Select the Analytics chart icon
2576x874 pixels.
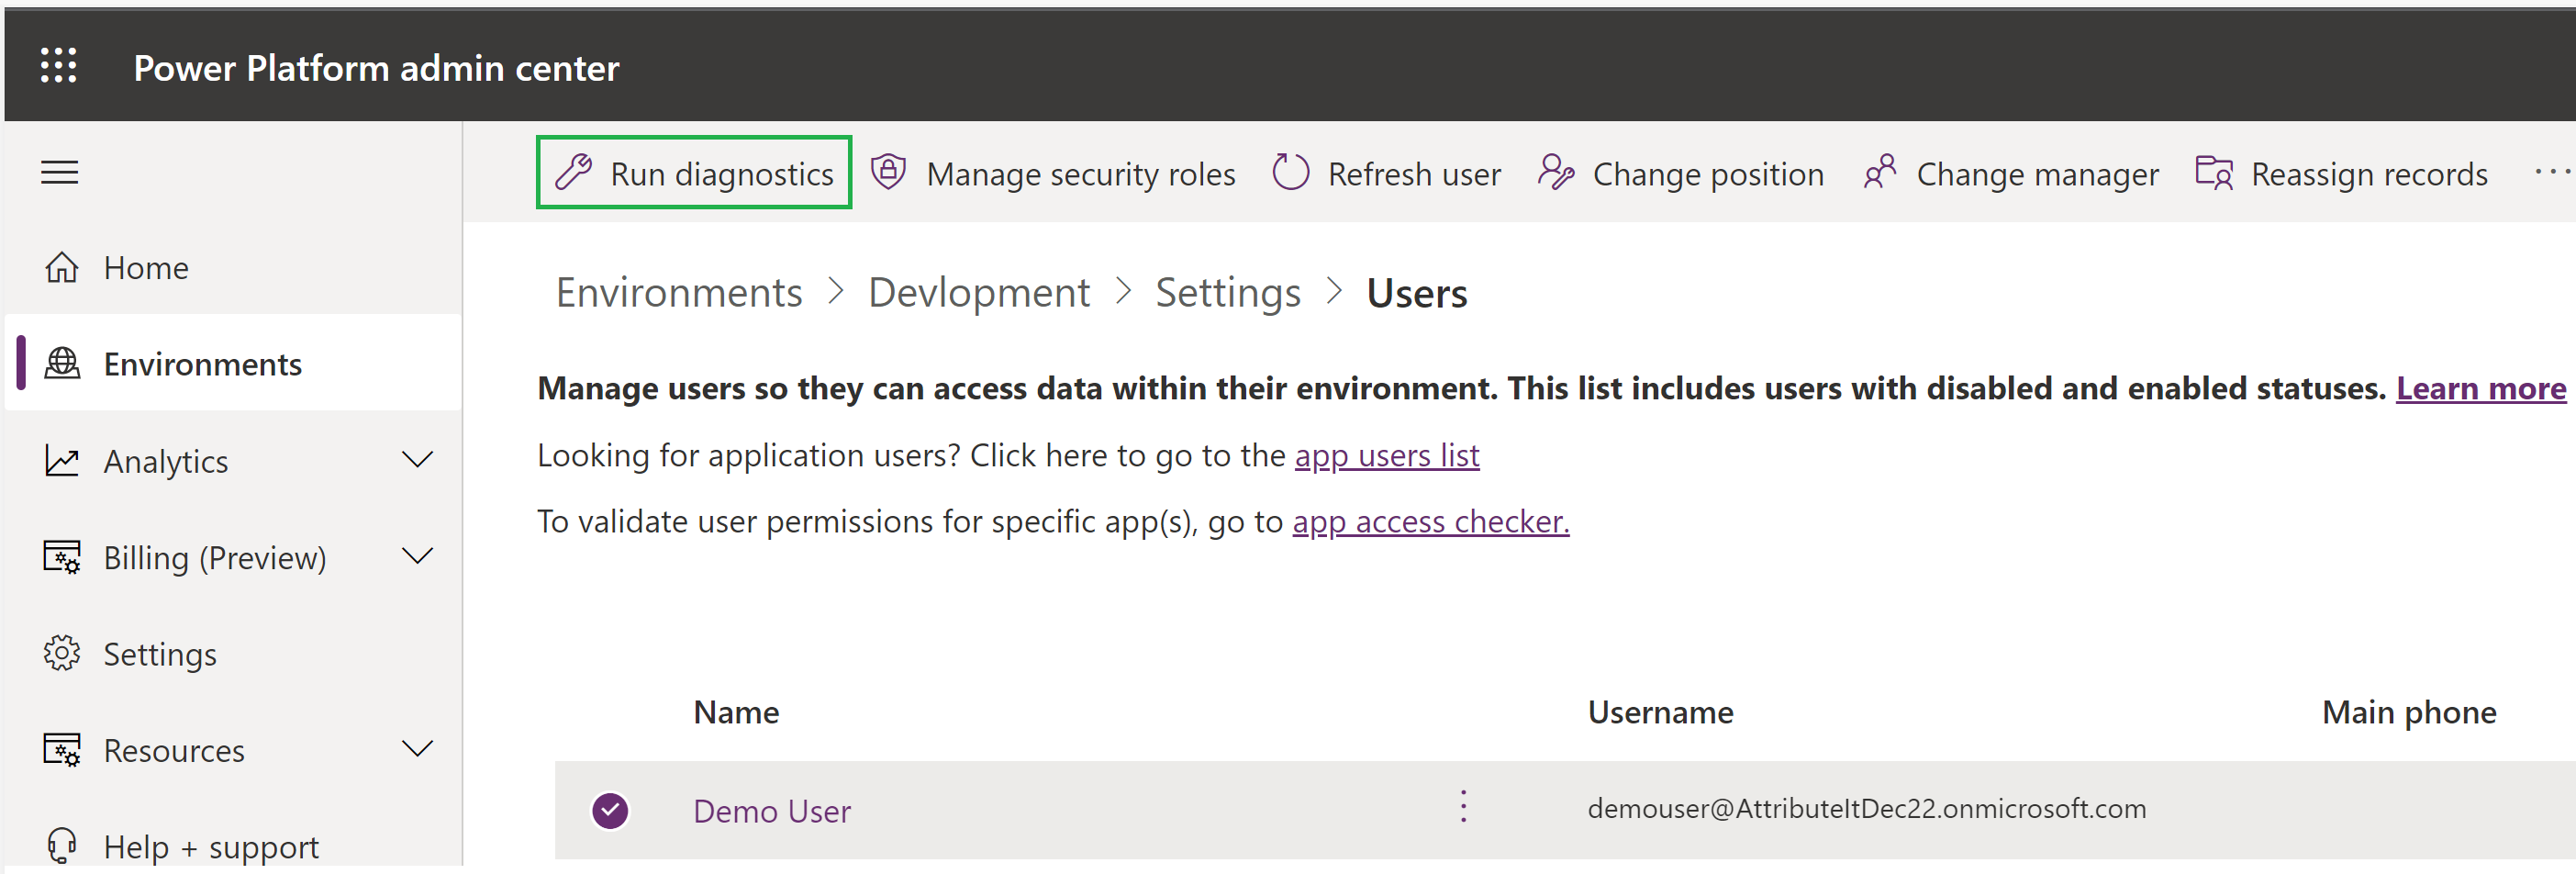tap(62, 460)
